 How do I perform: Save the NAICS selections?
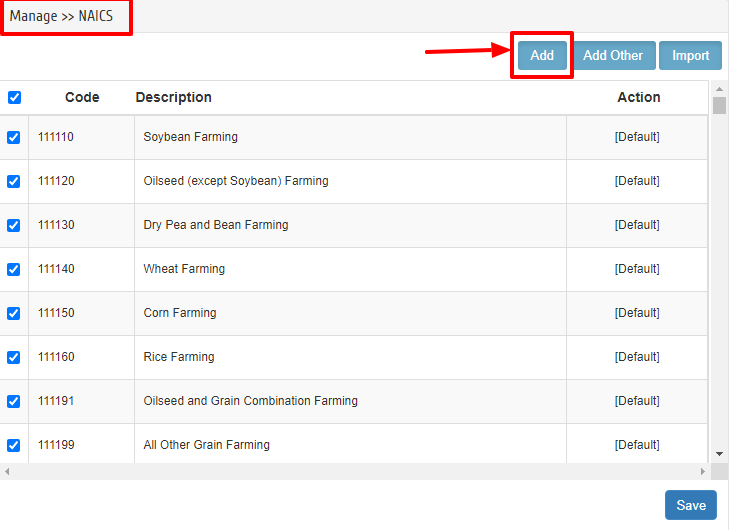click(x=690, y=505)
